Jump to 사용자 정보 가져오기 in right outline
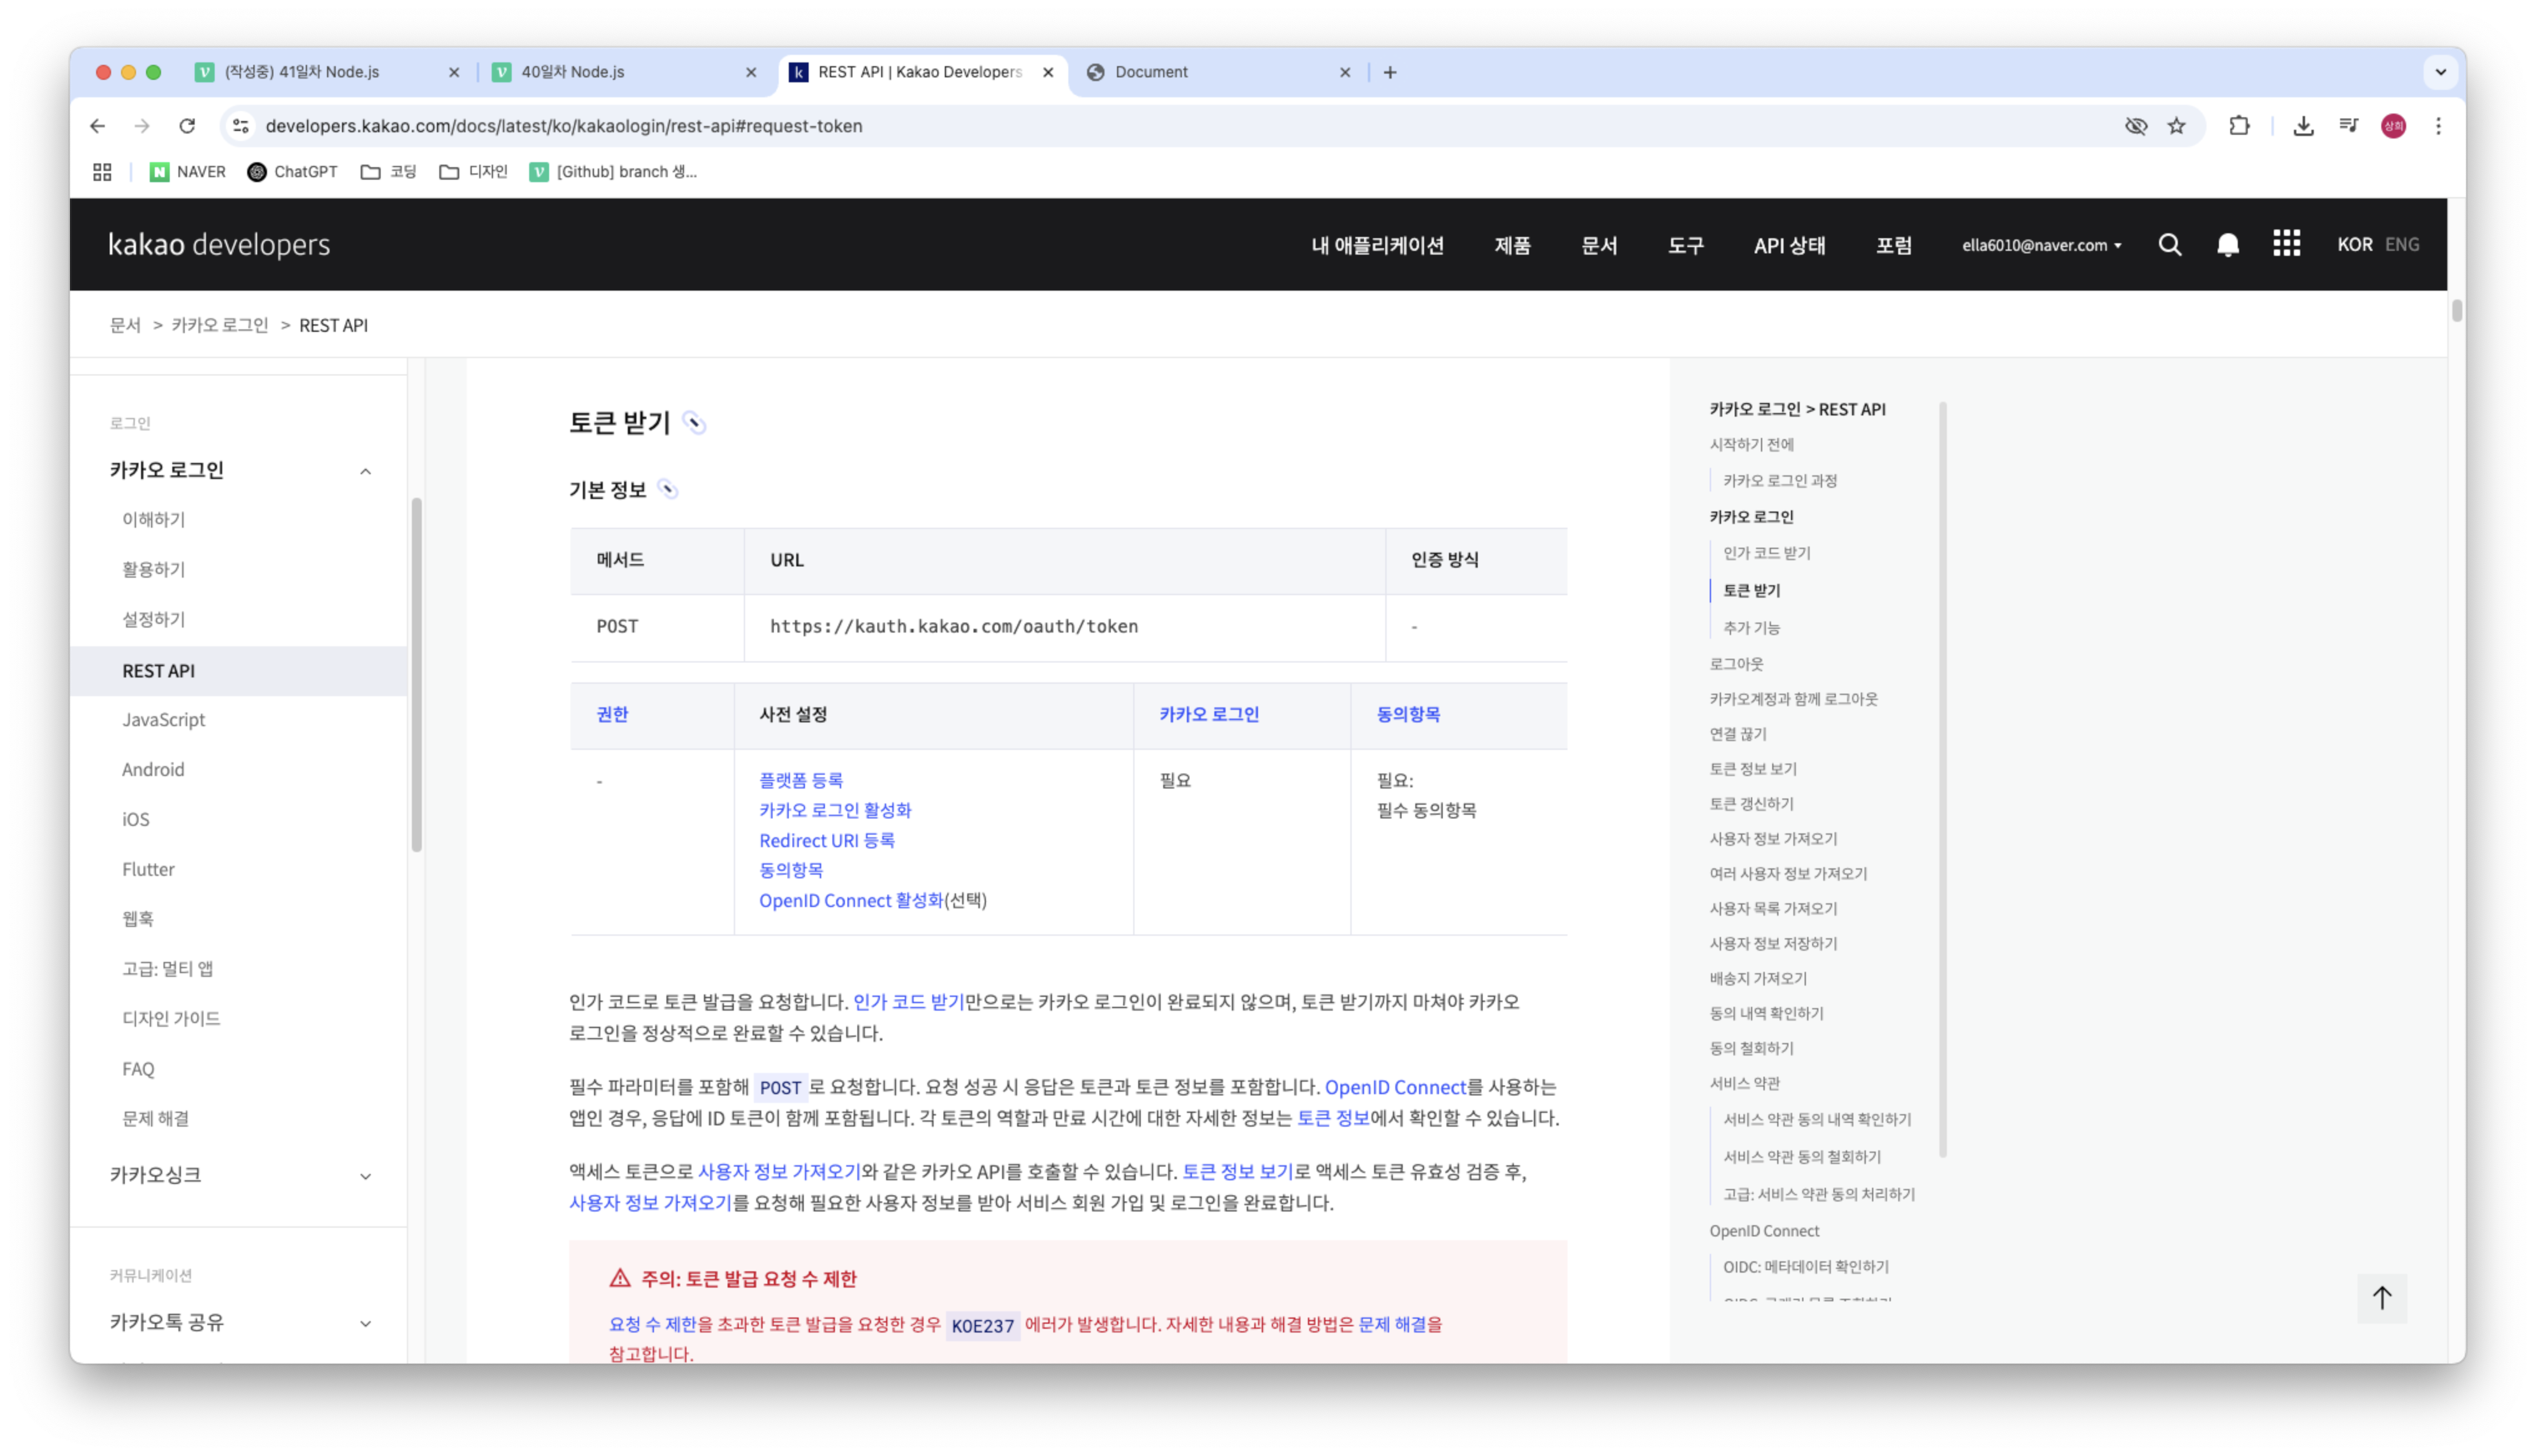Viewport: 2536px width, 1456px height. (x=1773, y=839)
